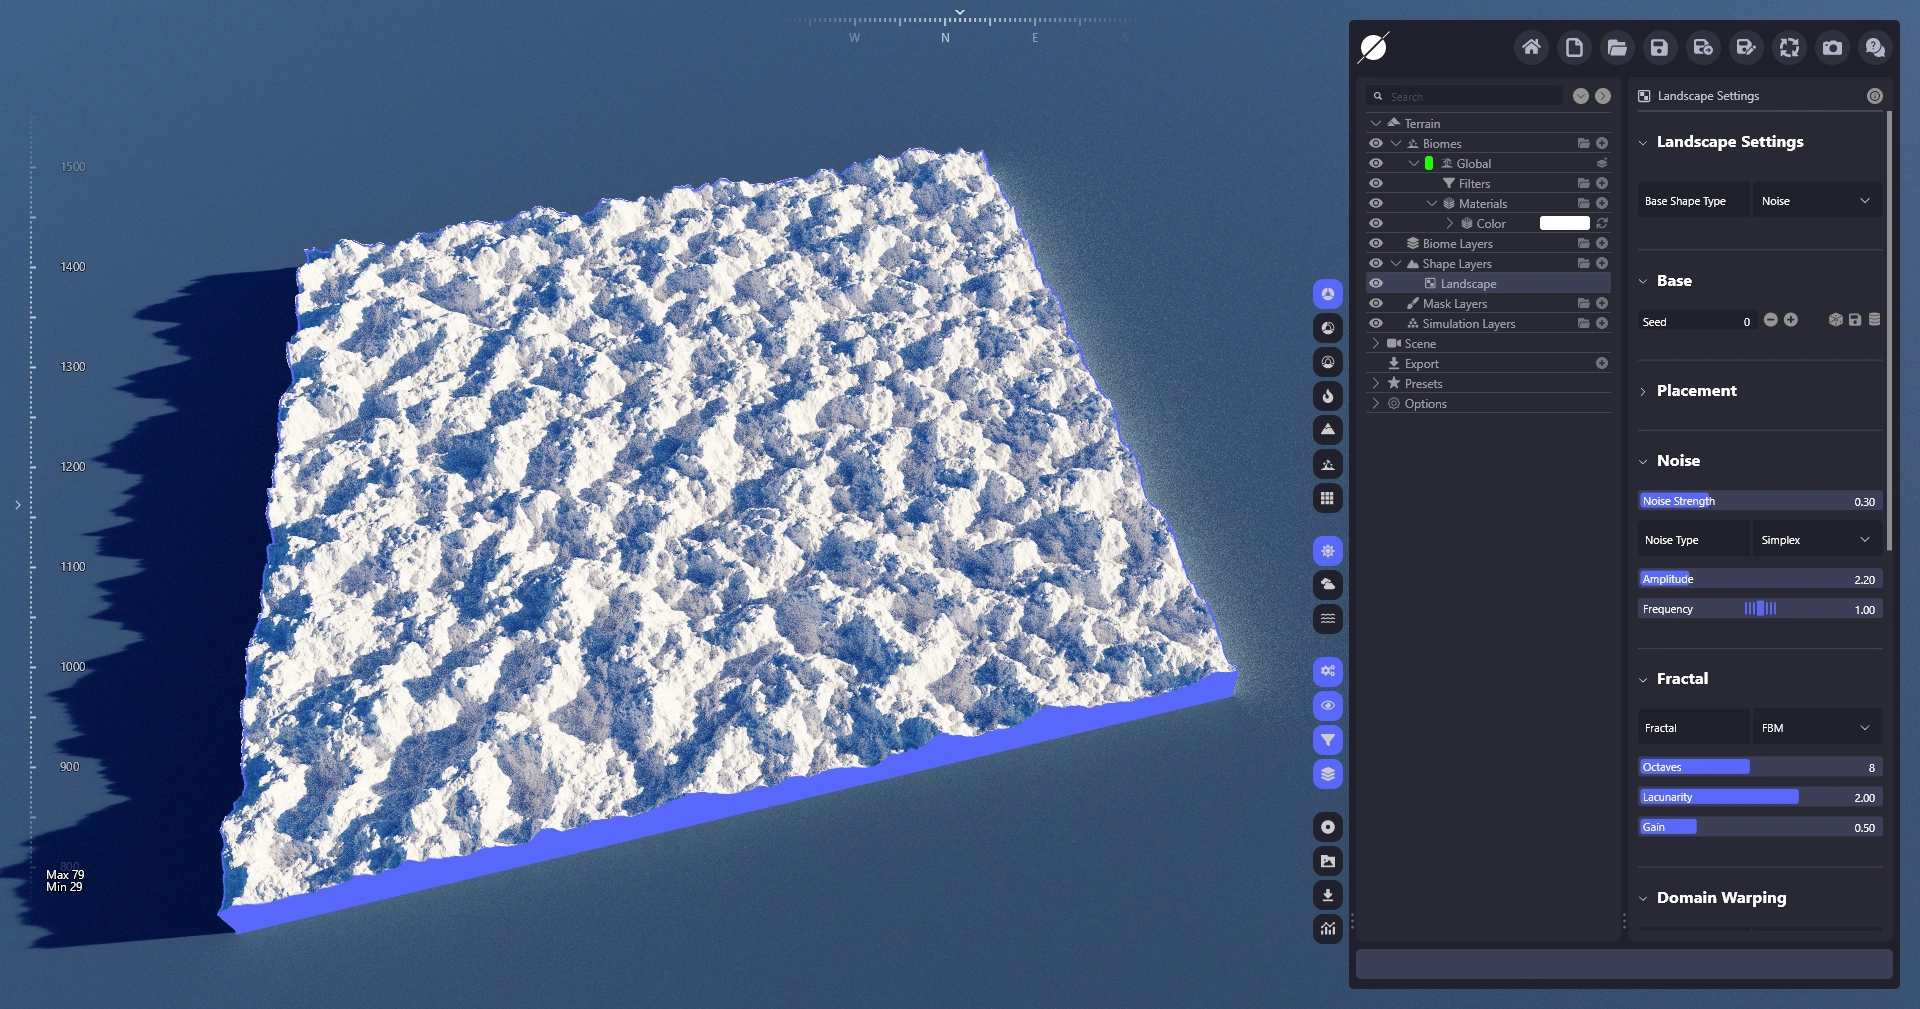Screen dimensions: 1920x1009
Task: Click the white Color material swatch
Action: pyautogui.click(x=1564, y=223)
